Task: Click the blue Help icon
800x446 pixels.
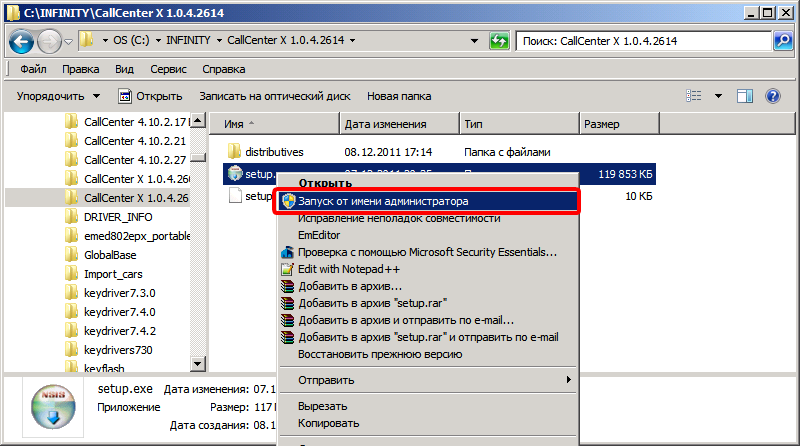Action: (x=773, y=96)
